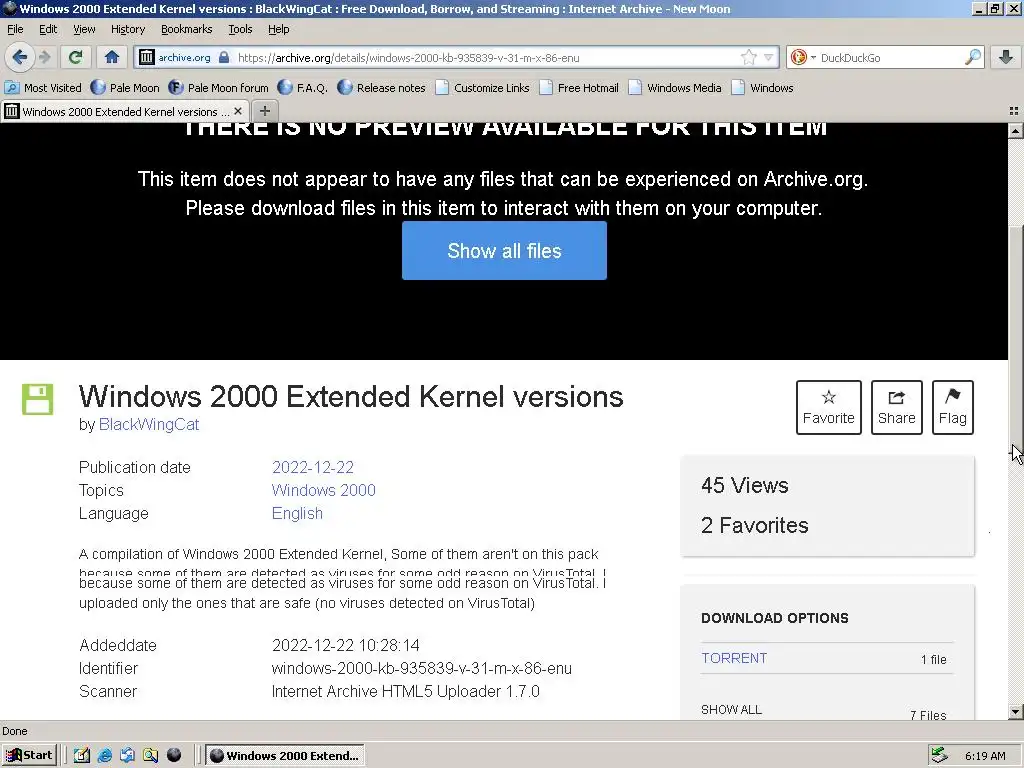This screenshot has width=1024, height=768.
Task: Click the padlock security icon in address bar
Action: pos(224,57)
